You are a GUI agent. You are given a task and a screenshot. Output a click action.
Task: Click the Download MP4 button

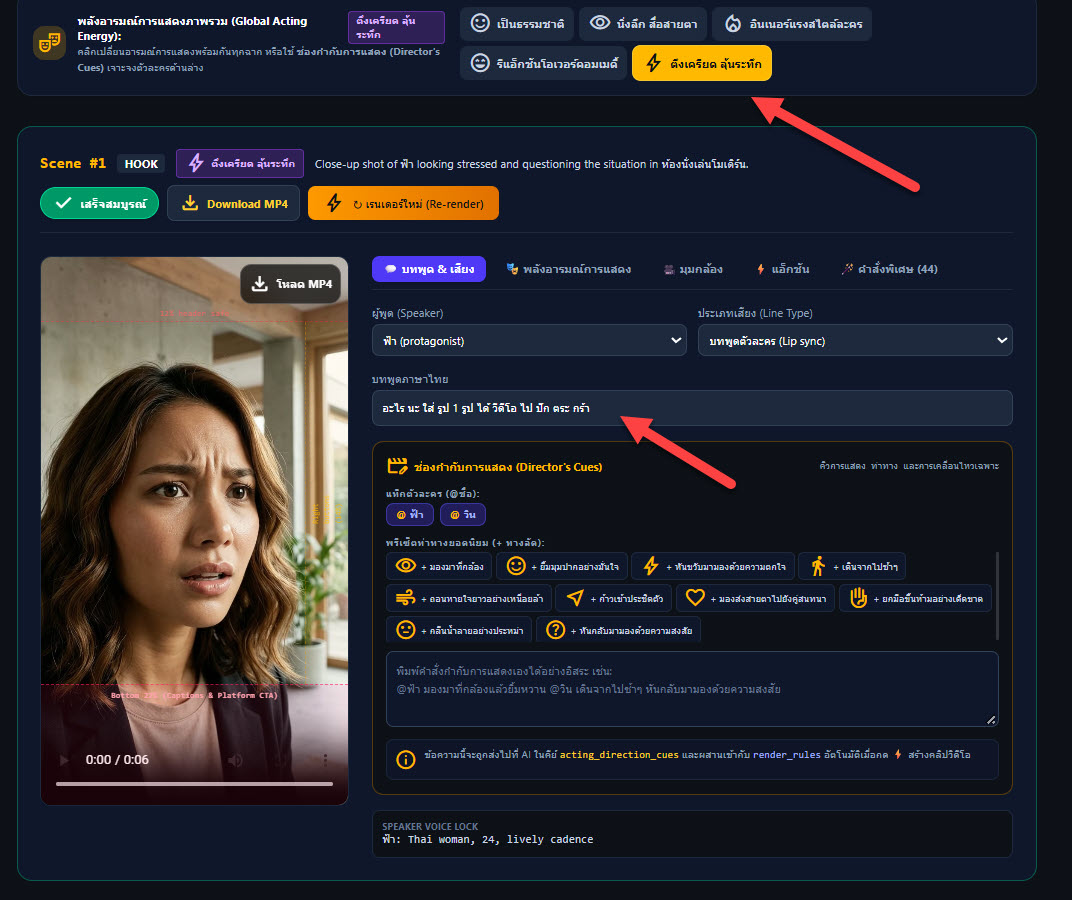point(234,203)
